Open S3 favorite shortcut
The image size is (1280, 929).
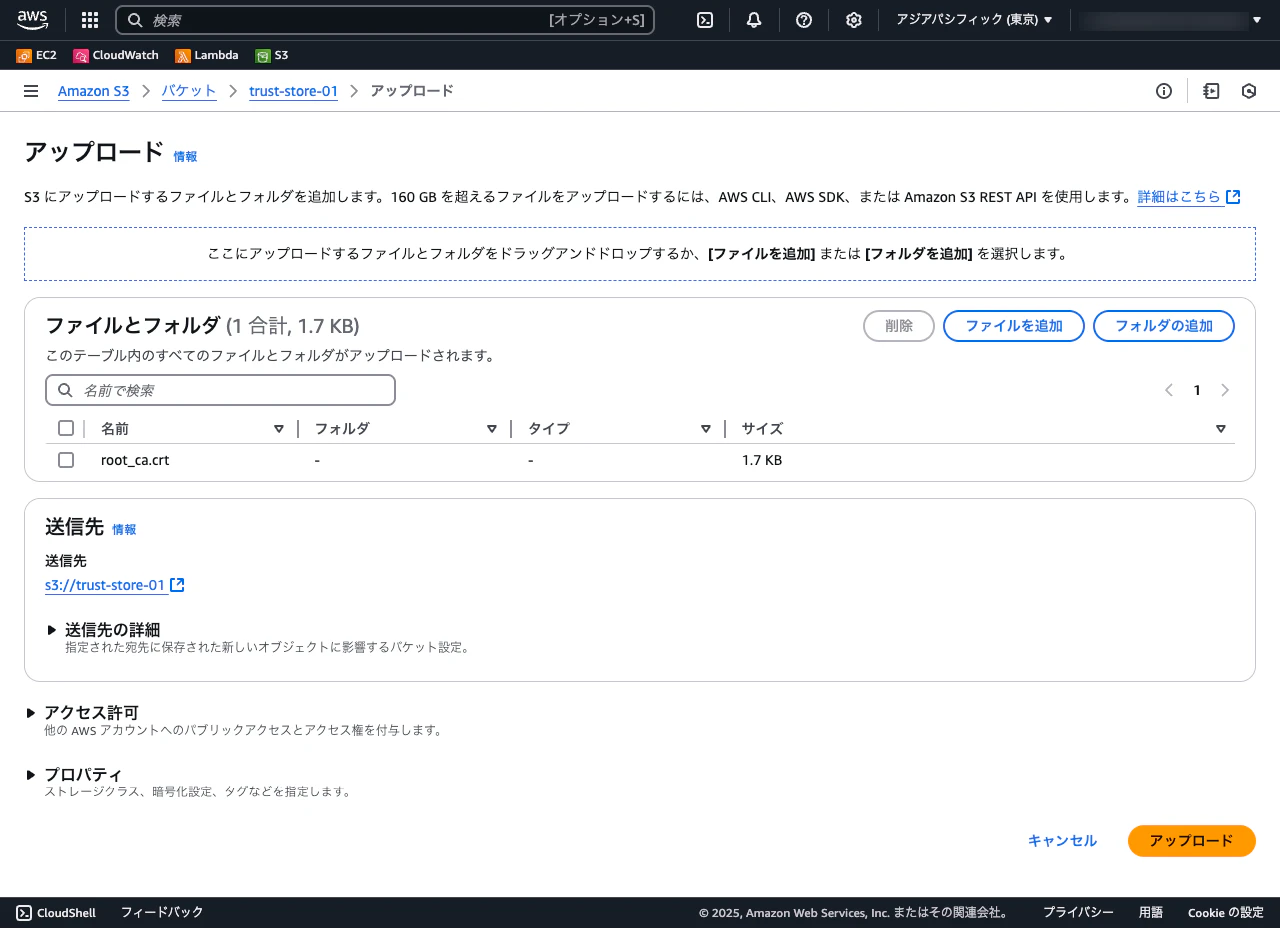click(x=272, y=56)
